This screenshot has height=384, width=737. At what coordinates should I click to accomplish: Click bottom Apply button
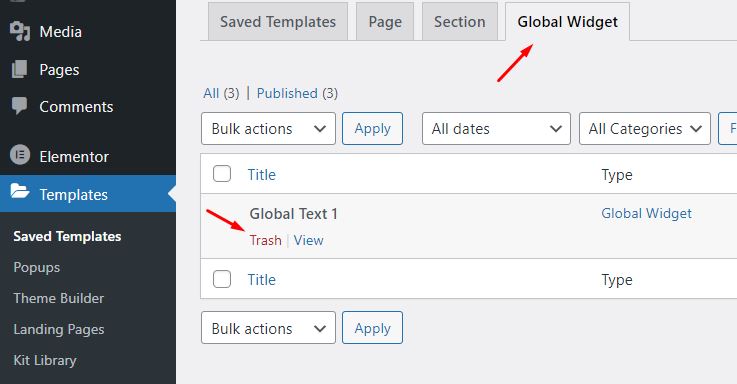click(372, 328)
